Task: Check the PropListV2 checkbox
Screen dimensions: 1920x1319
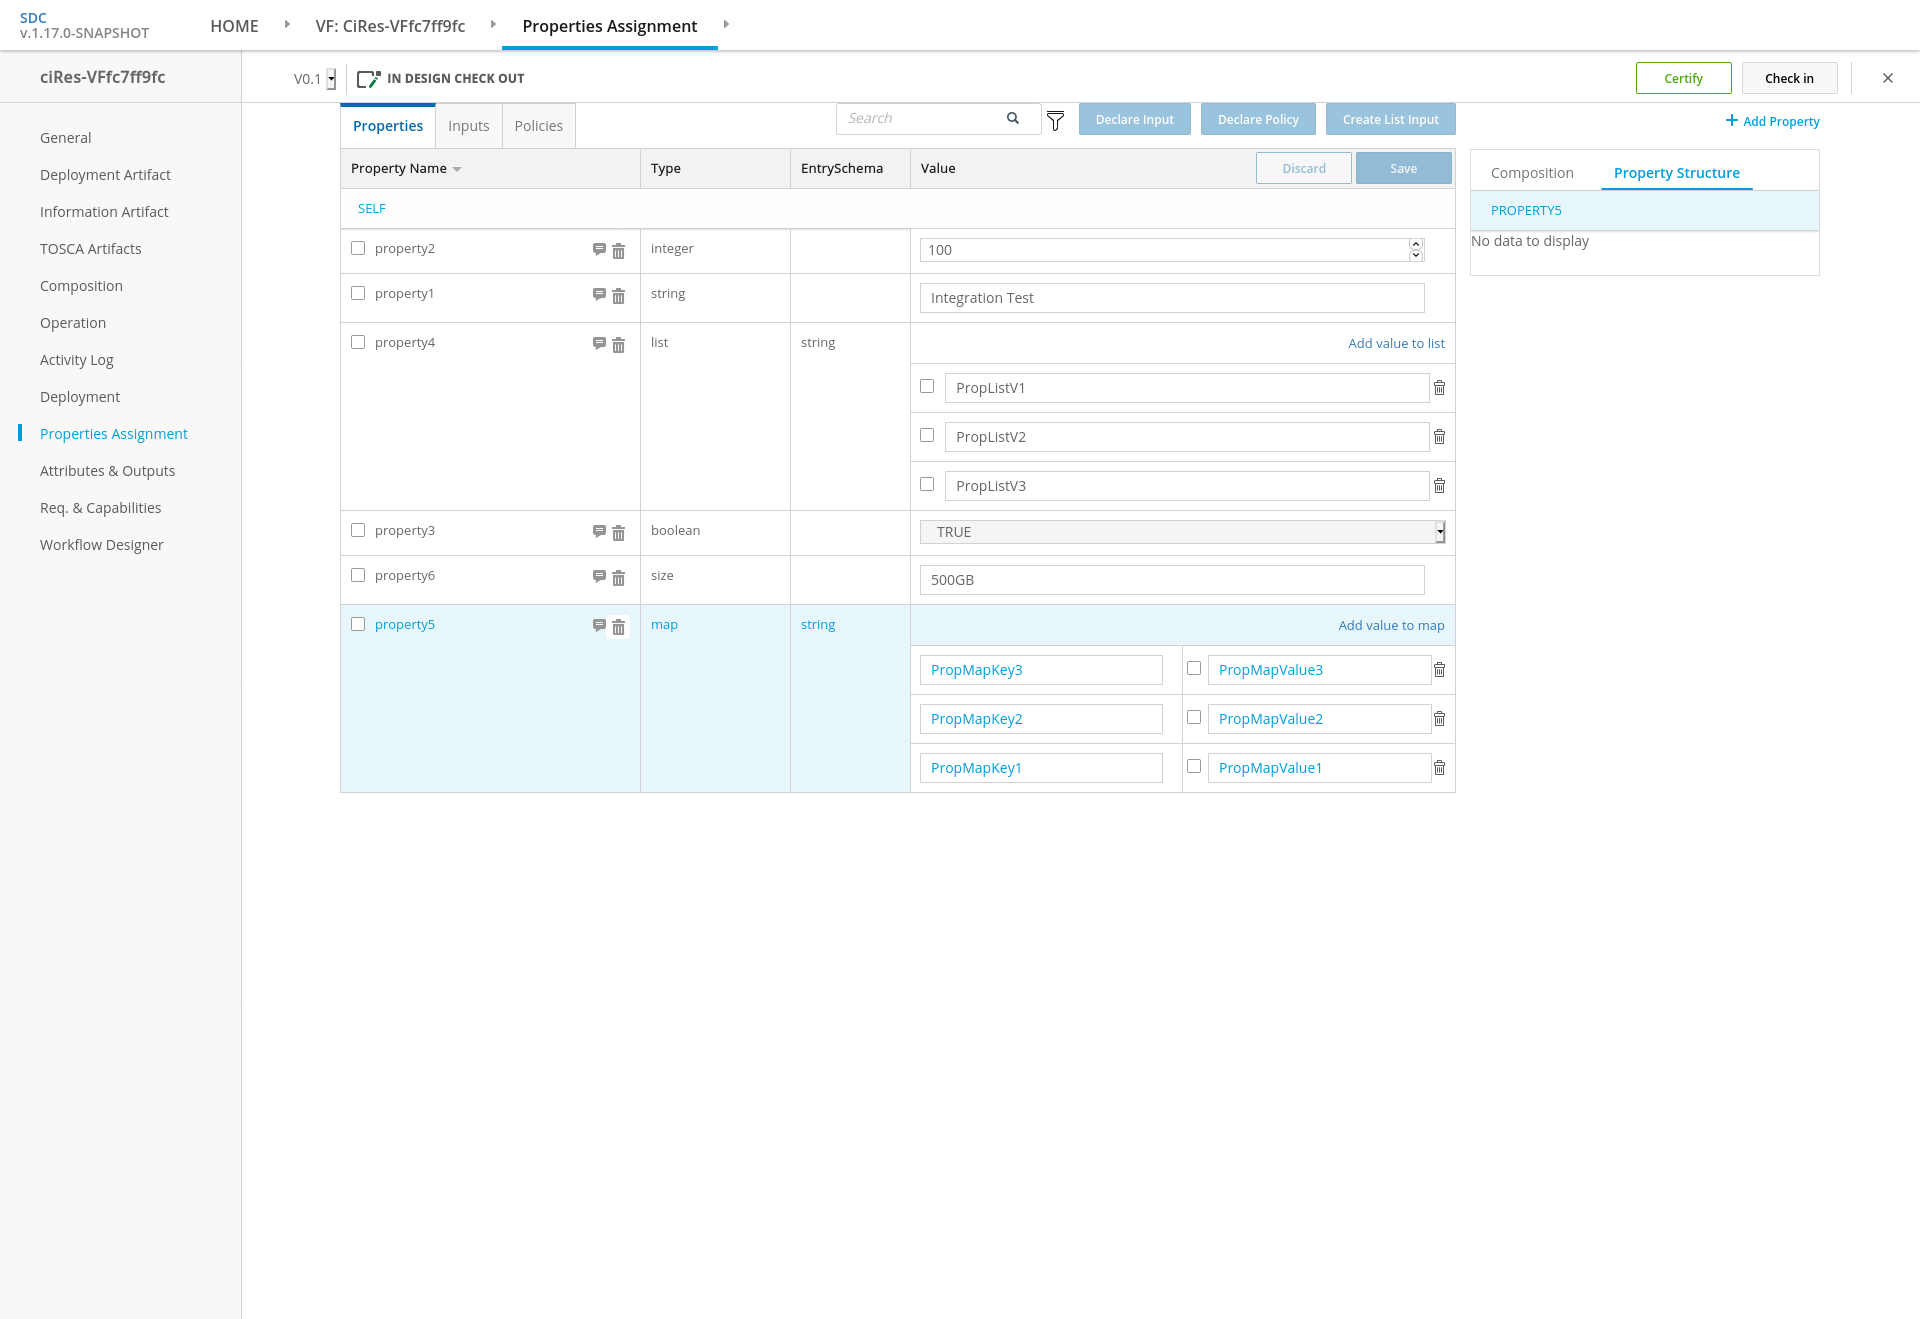Action: pos(927,435)
